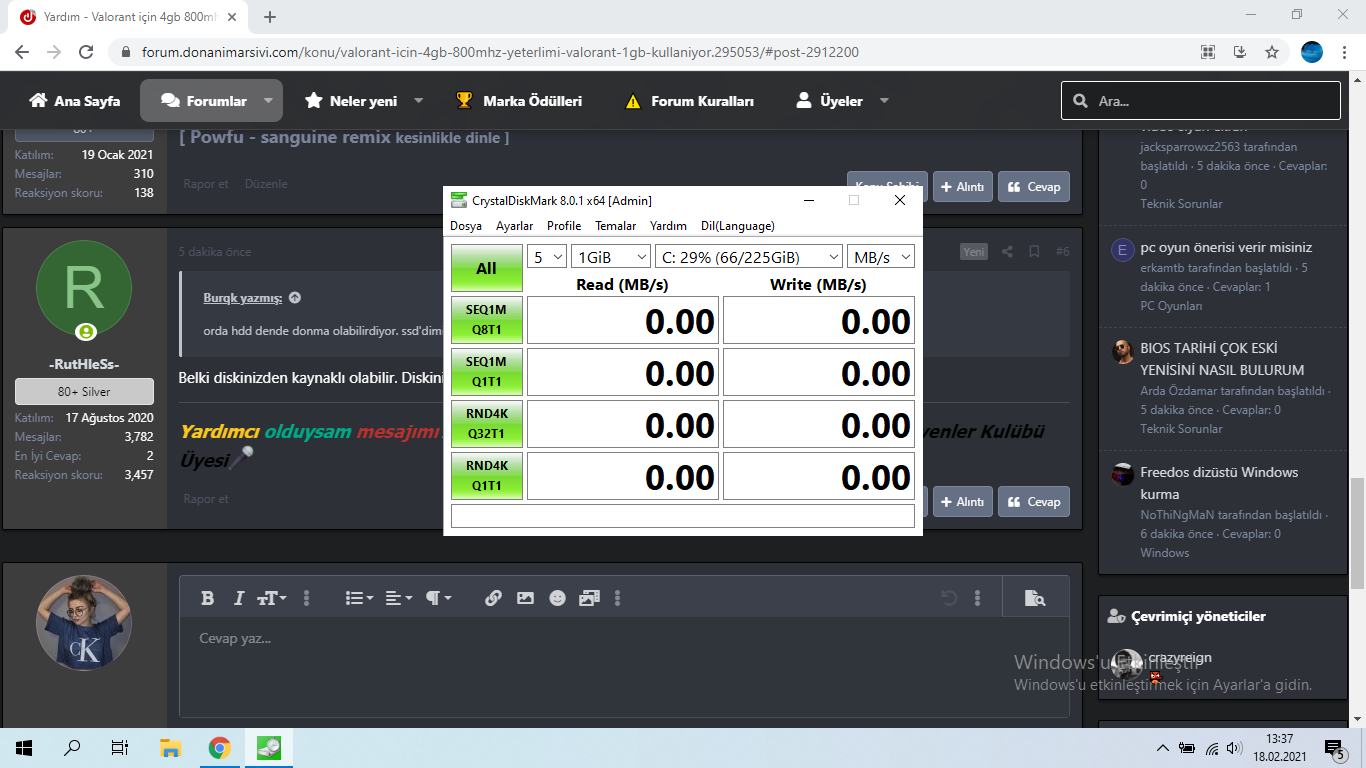
Task: Open the list dropdown in the editor
Action: pos(359,598)
